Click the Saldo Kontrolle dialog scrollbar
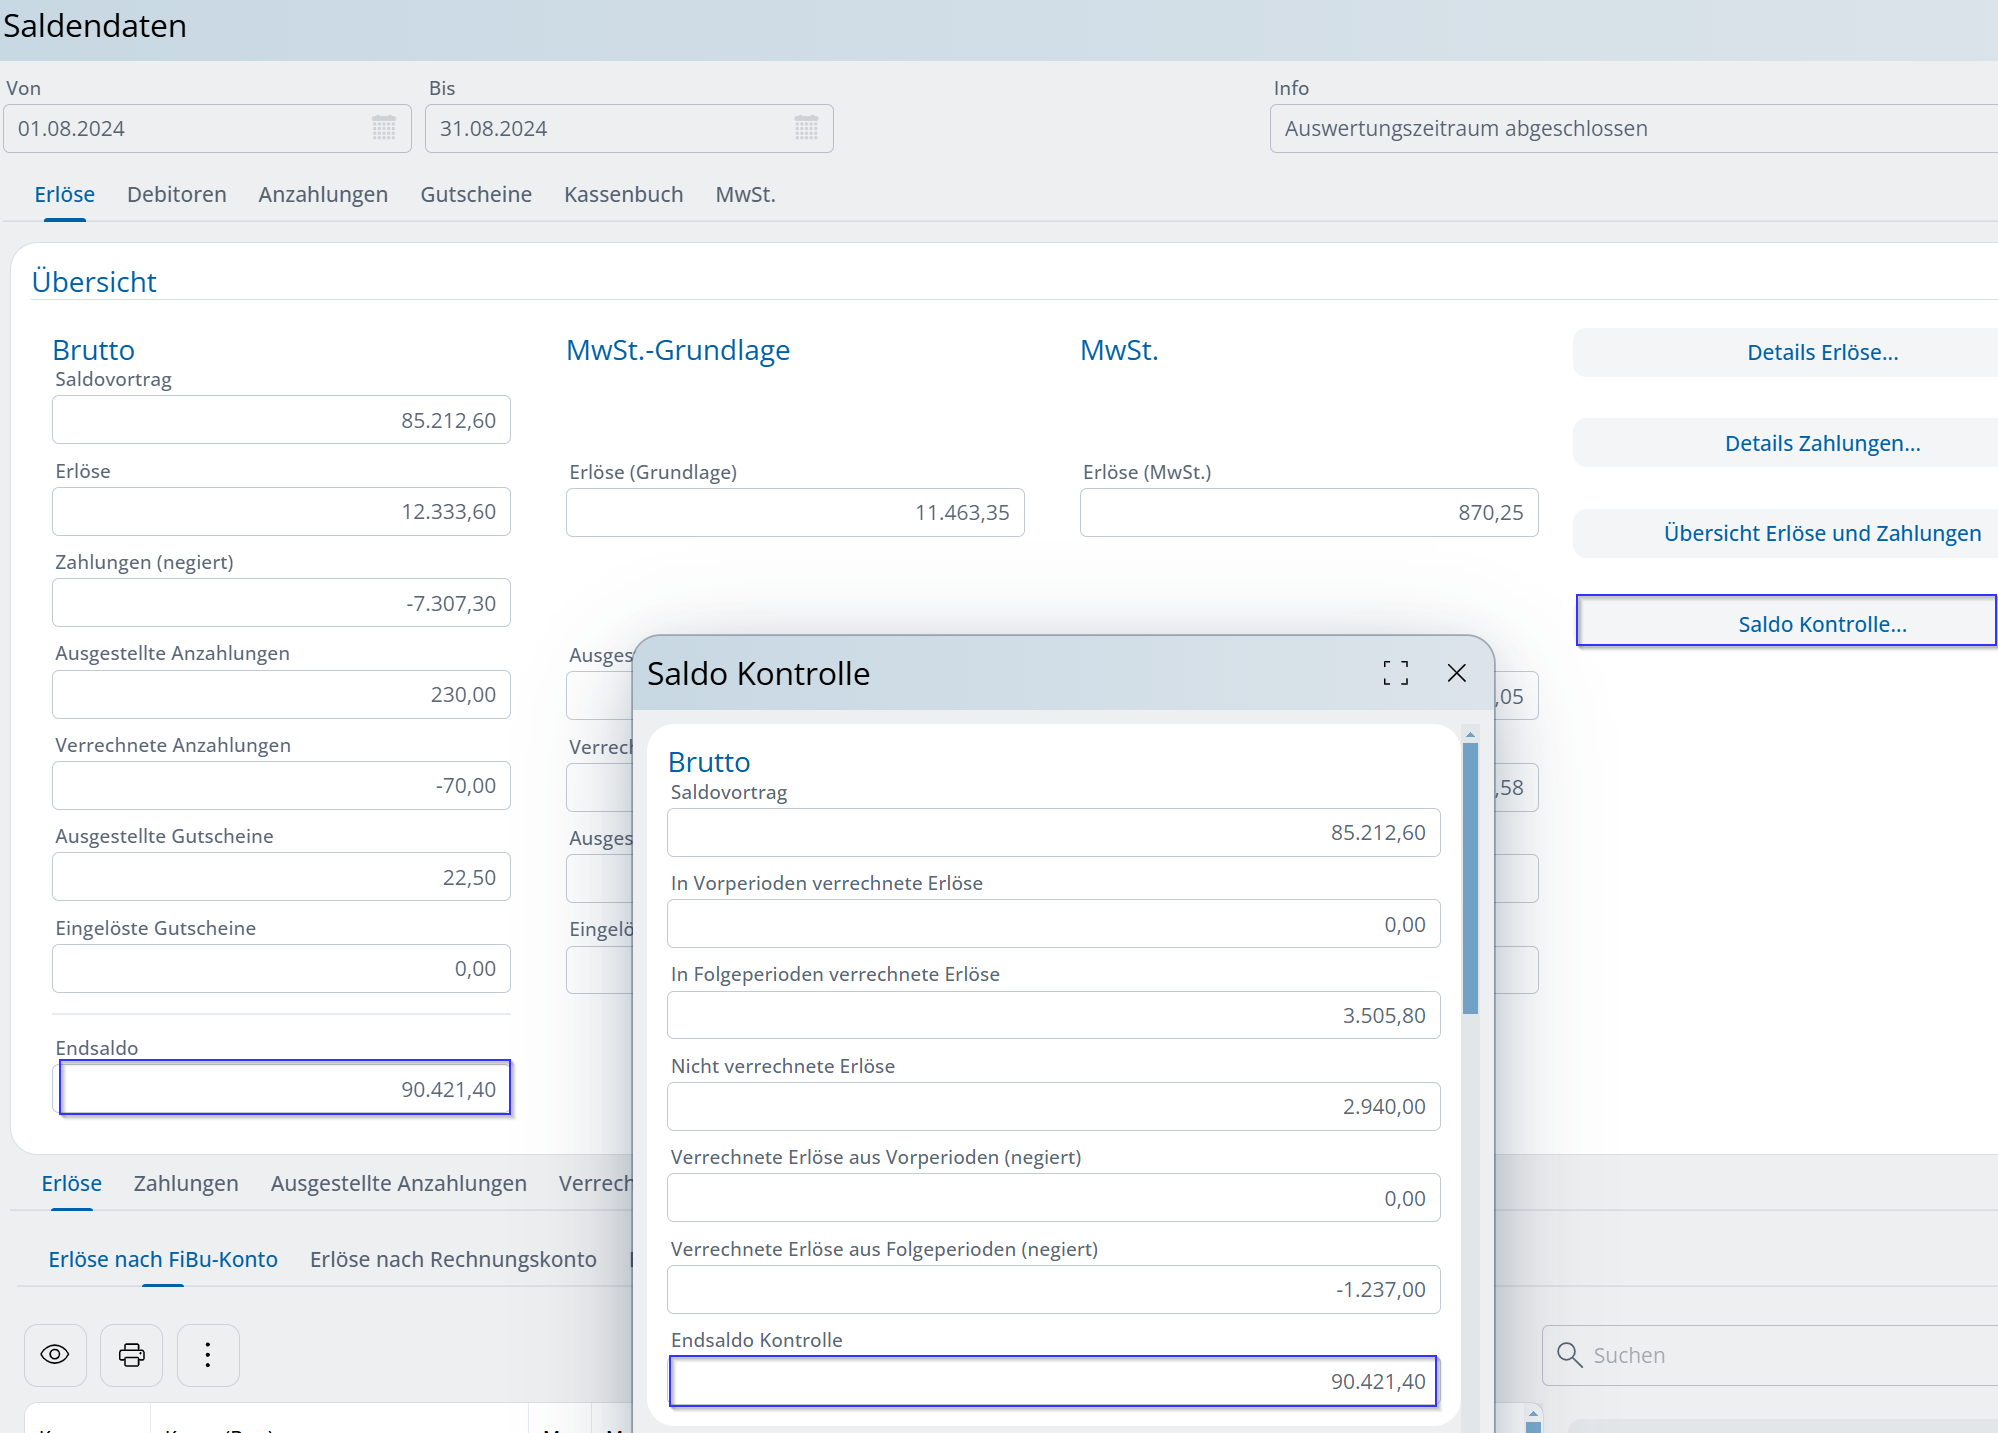The width and height of the screenshot is (1998, 1433). tap(1470, 876)
